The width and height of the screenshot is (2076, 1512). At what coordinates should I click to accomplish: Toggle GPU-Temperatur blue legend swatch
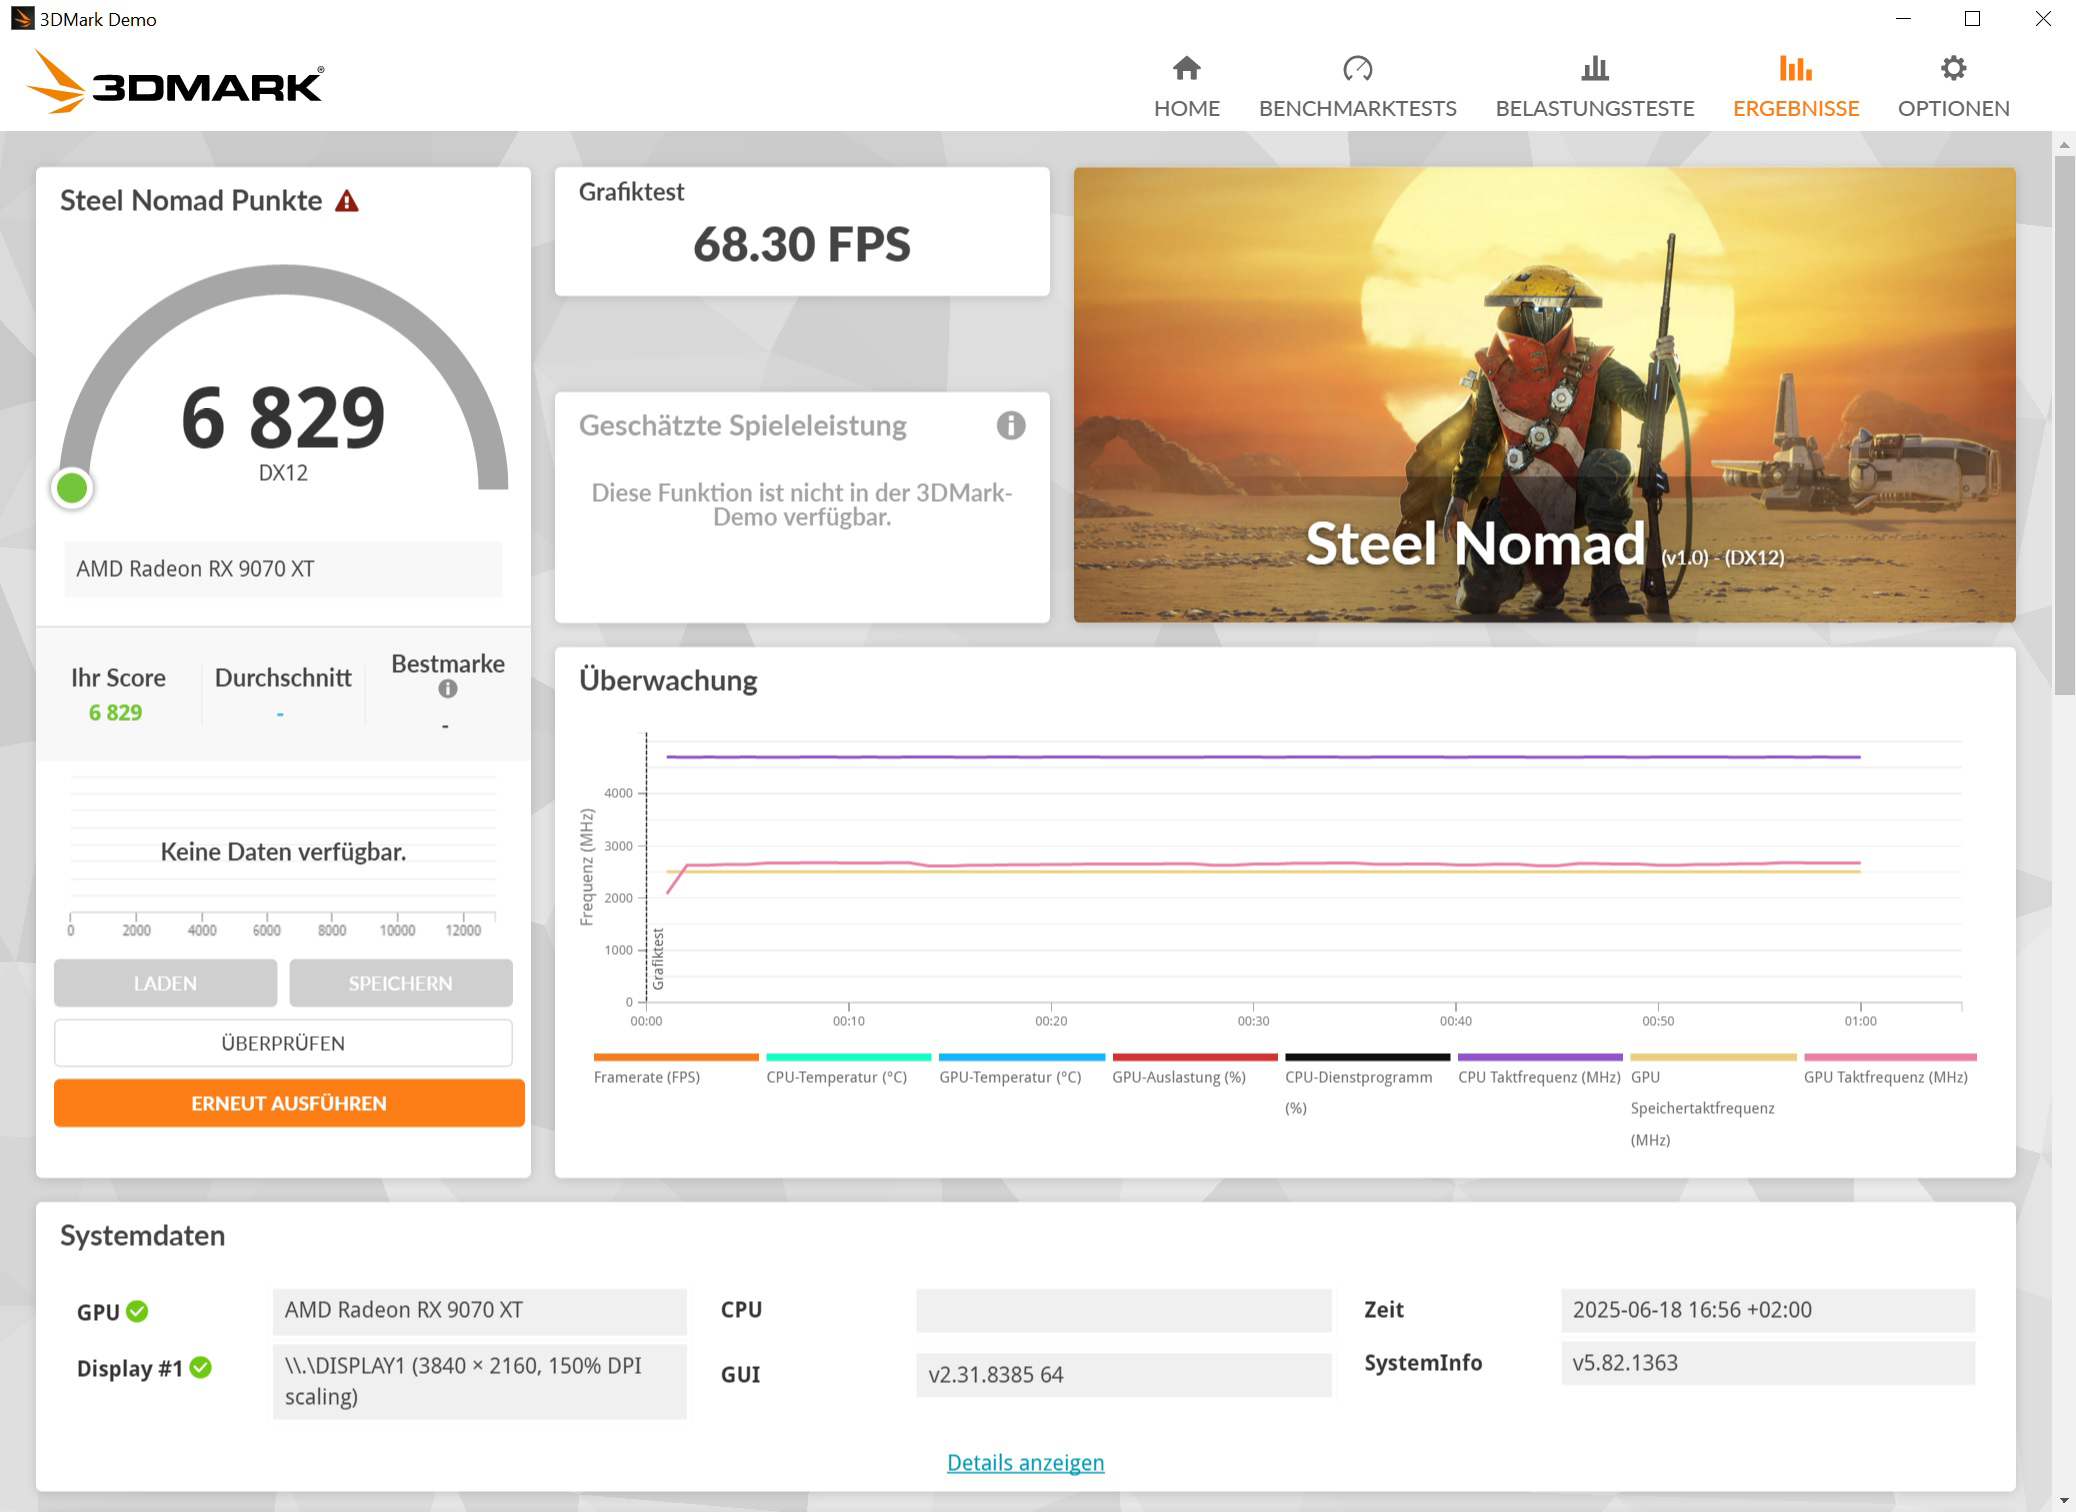[1021, 1057]
